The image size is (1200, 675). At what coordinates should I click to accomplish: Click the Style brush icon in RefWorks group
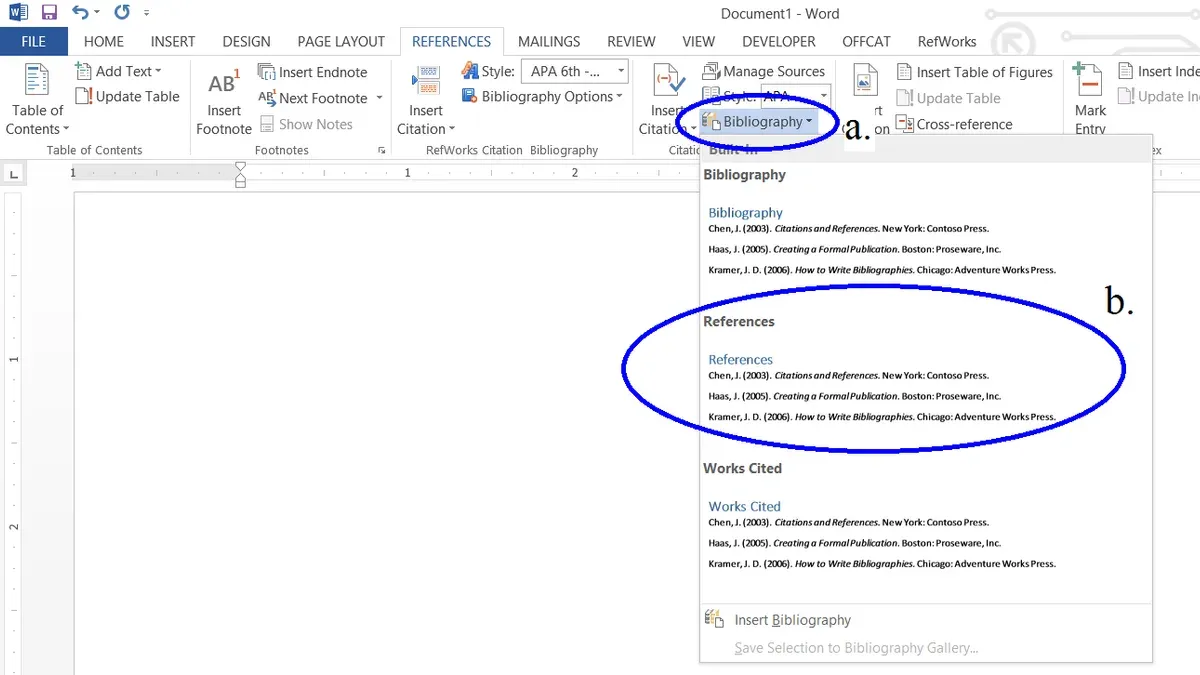click(470, 71)
